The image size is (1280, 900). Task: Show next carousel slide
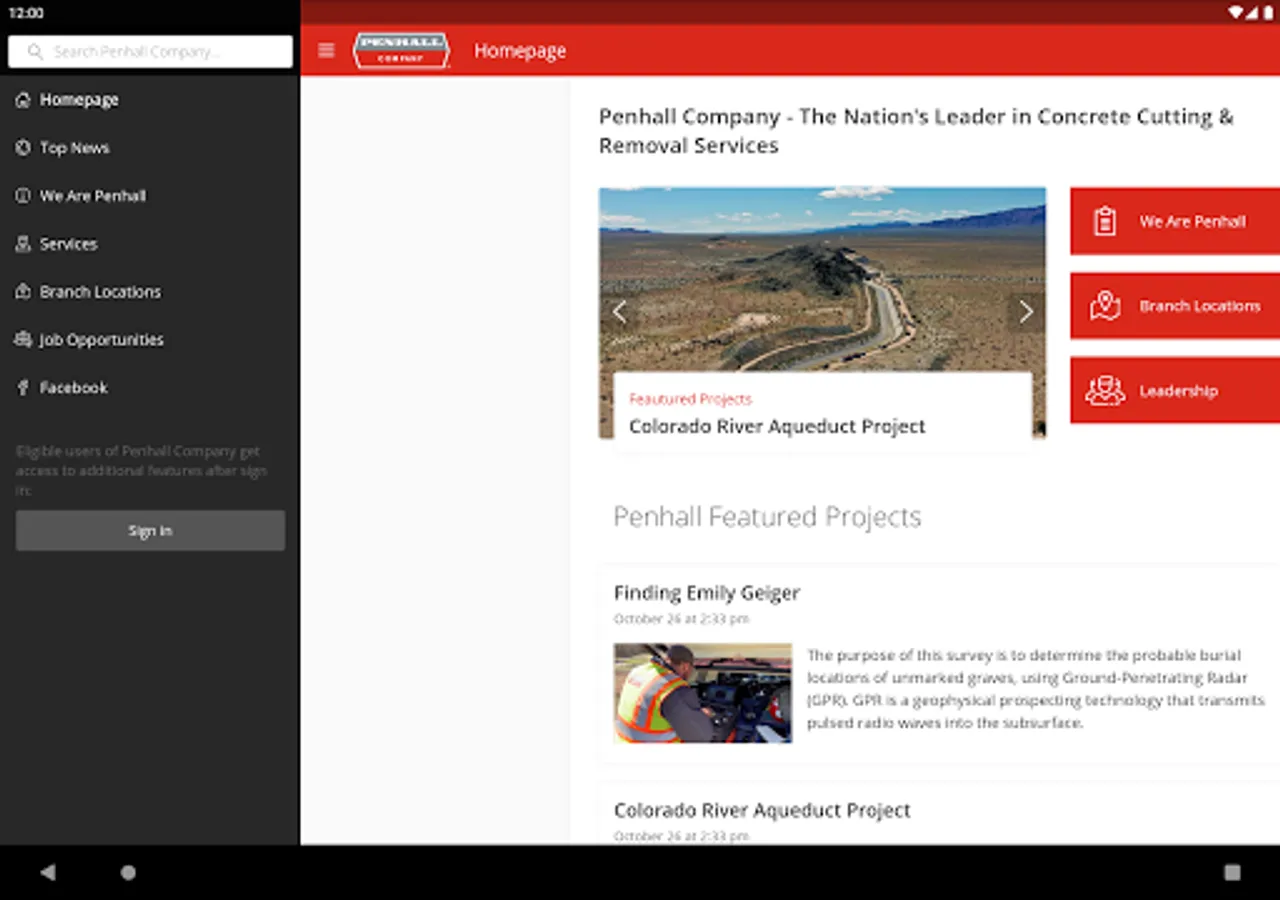pos(1026,312)
